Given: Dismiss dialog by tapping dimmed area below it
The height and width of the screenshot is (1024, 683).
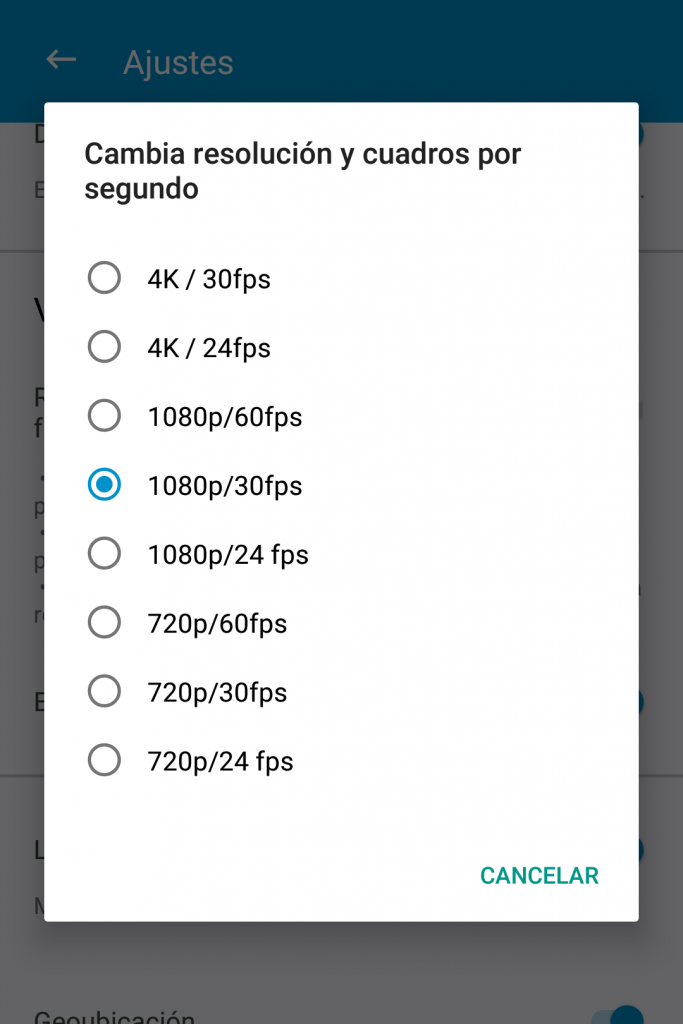Looking at the screenshot, I should click(340, 970).
